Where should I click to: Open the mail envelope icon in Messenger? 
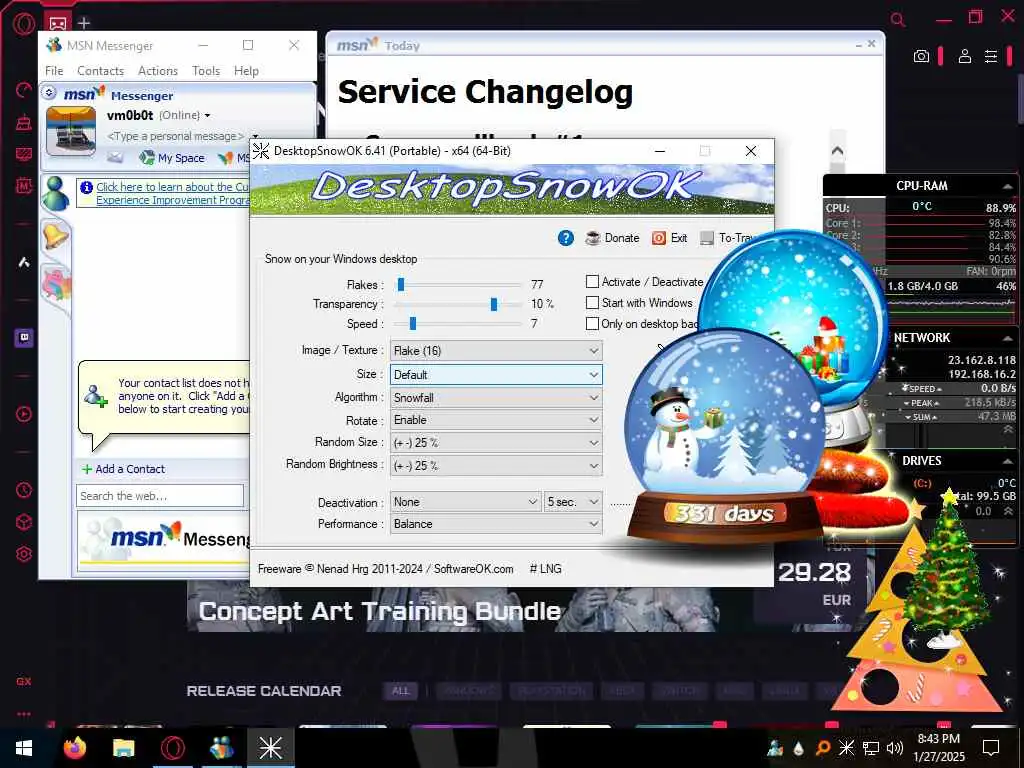(x=115, y=157)
